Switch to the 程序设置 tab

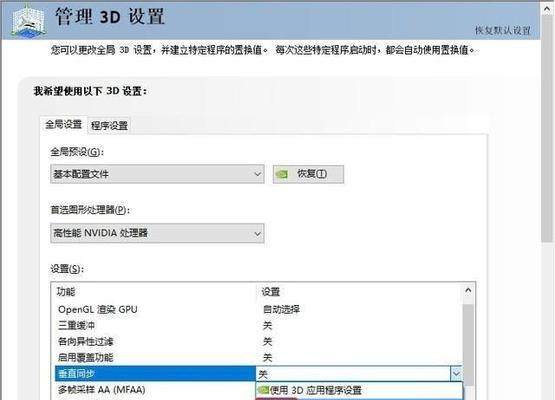(109, 126)
